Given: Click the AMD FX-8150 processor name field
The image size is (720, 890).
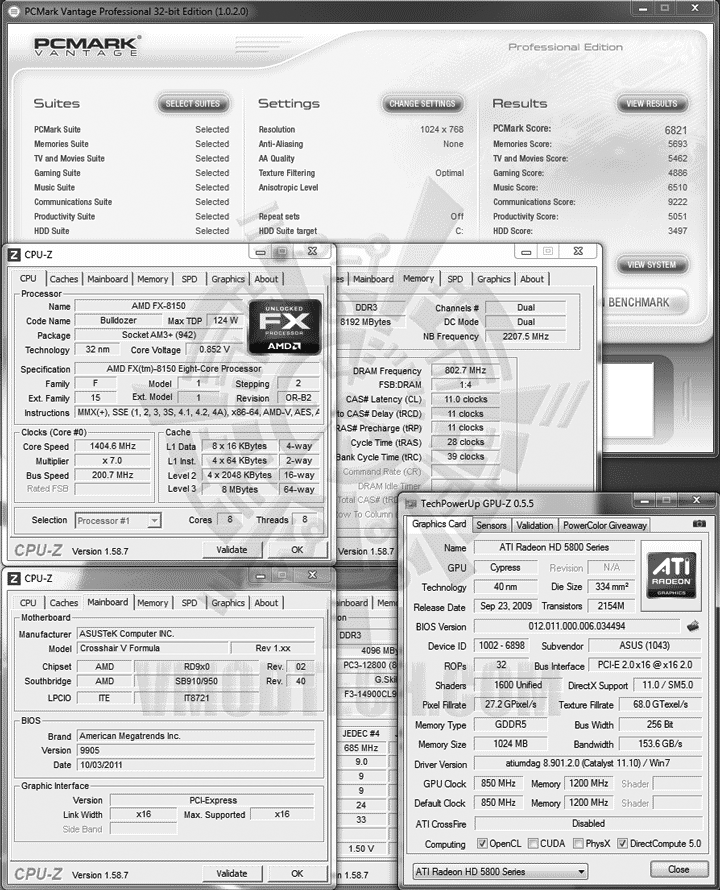Looking at the screenshot, I should (x=158, y=306).
